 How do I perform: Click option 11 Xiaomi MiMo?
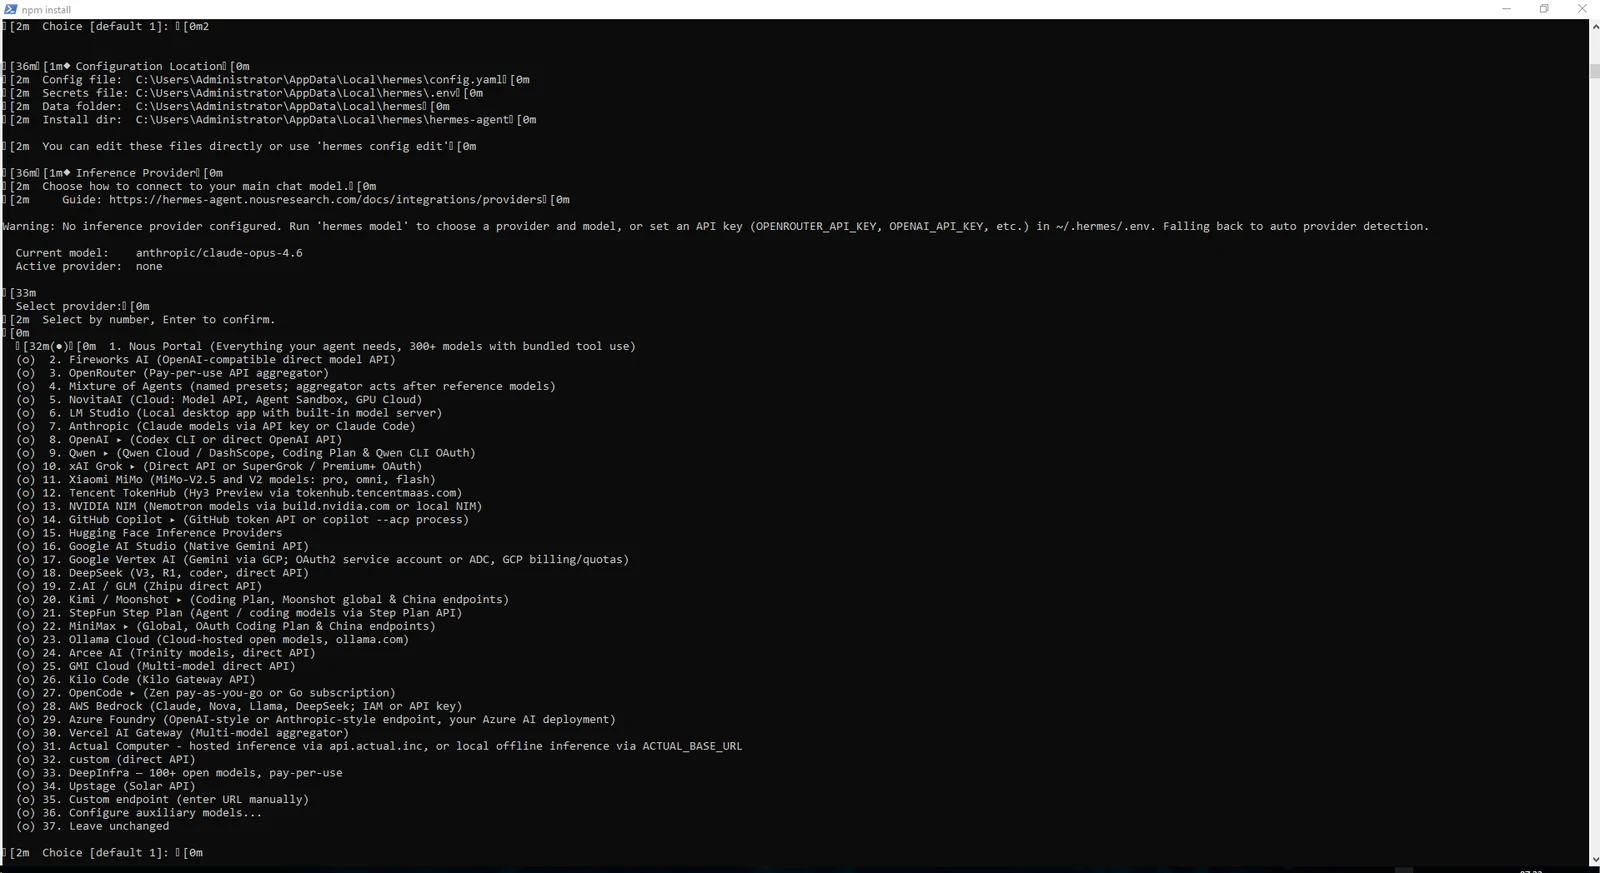[226, 480]
